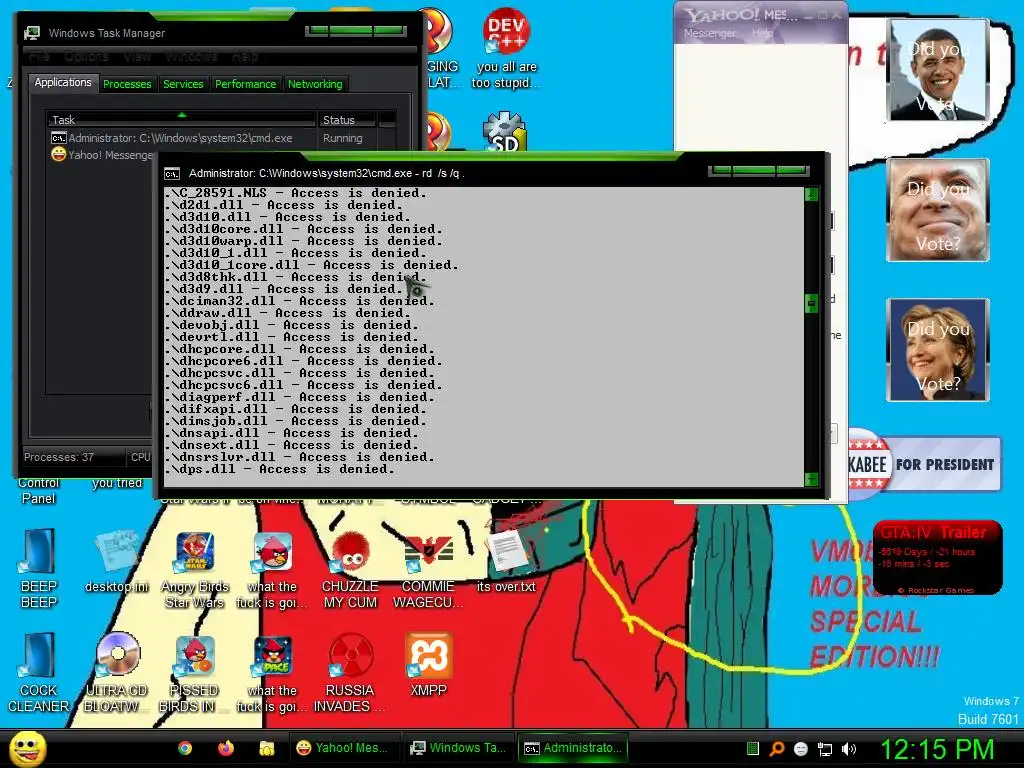Click the CPU status bar entry
Image resolution: width=1024 pixels, height=768 pixels.
click(x=140, y=457)
